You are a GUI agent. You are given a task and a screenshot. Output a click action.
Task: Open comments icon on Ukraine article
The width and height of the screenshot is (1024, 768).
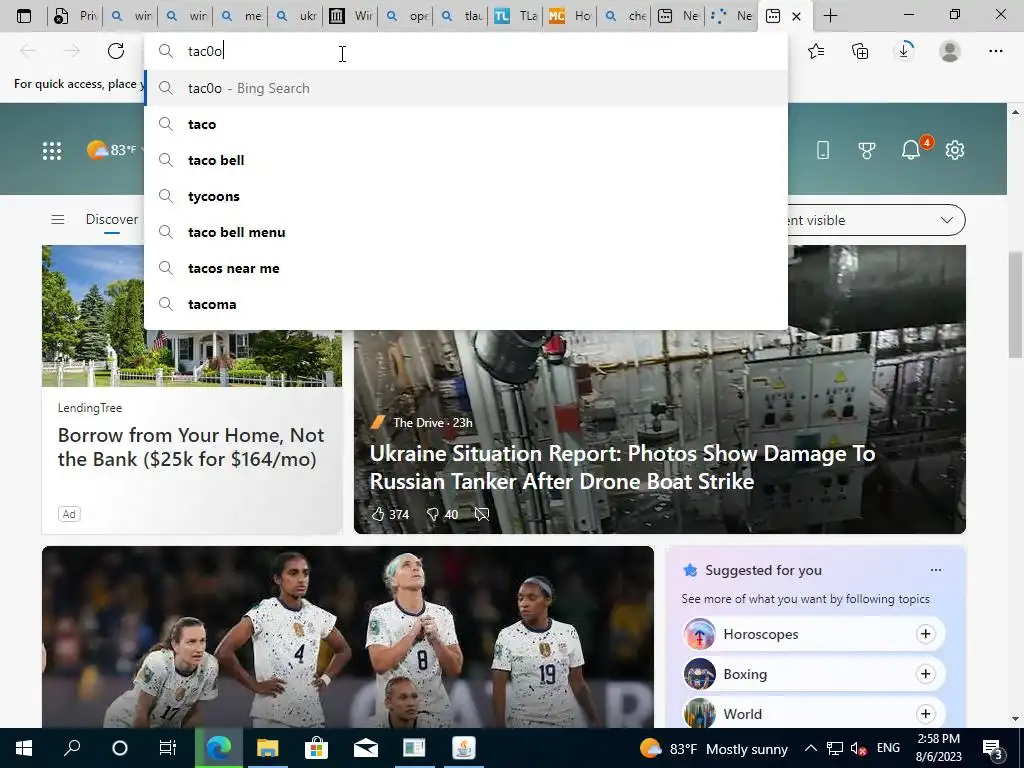tap(482, 514)
